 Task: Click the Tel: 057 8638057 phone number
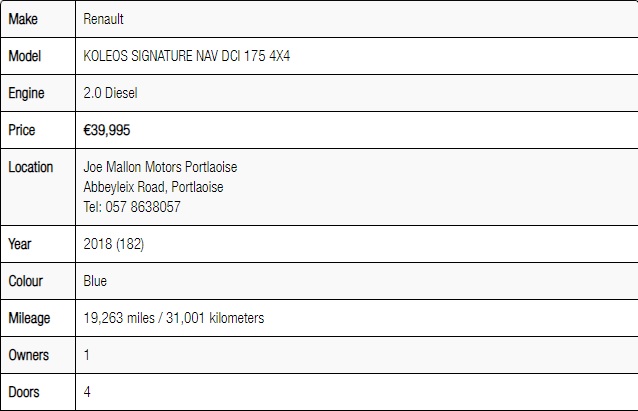click(x=132, y=207)
